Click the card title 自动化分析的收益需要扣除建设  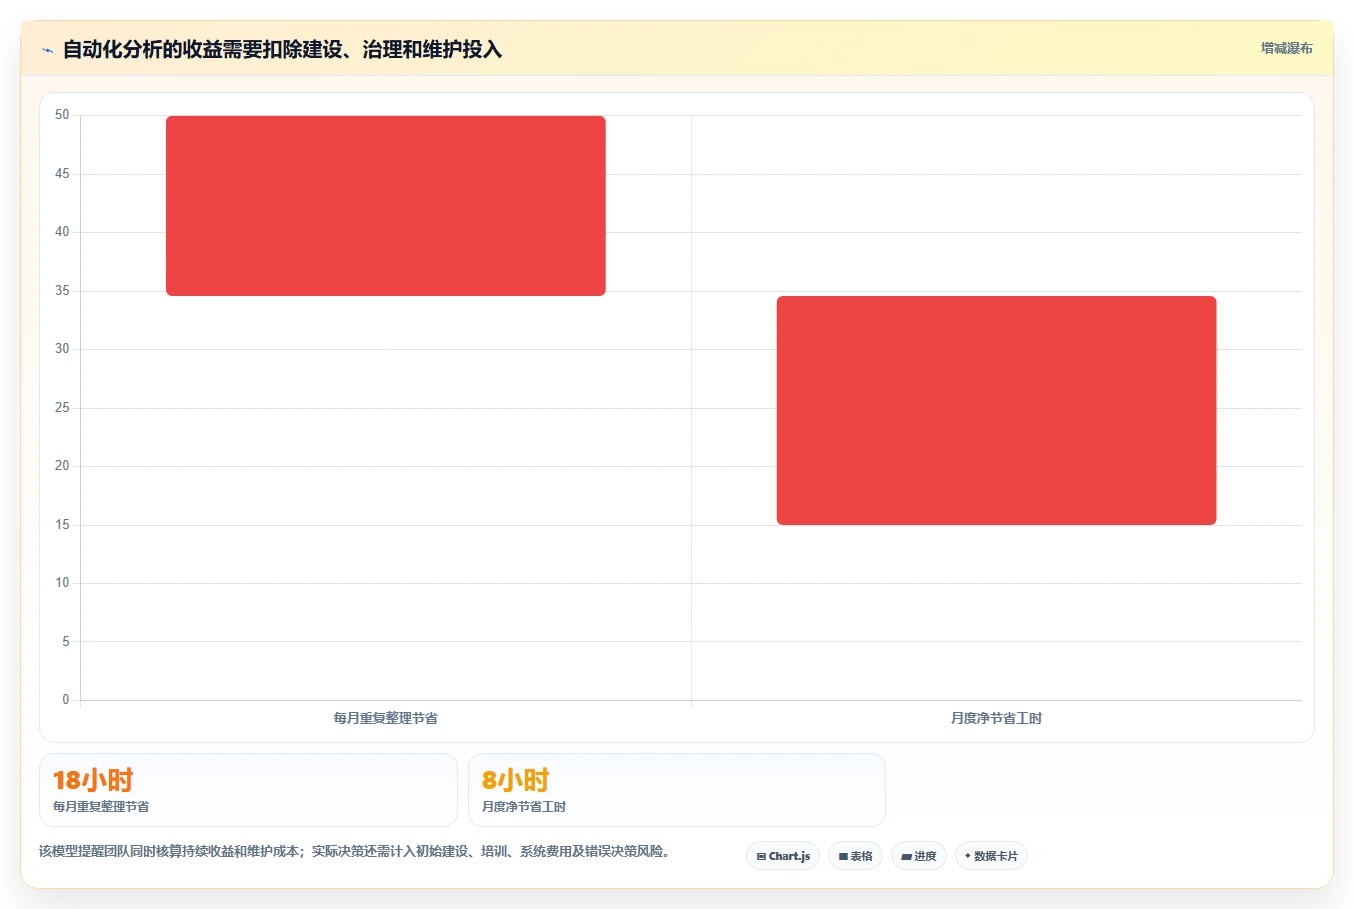coord(282,49)
